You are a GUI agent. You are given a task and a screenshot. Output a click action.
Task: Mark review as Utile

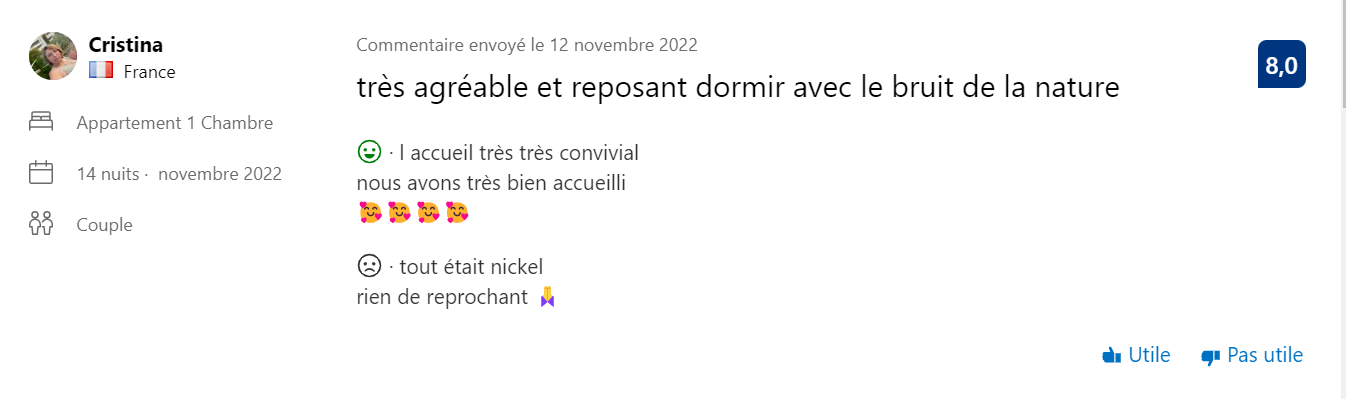[x=1136, y=355]
